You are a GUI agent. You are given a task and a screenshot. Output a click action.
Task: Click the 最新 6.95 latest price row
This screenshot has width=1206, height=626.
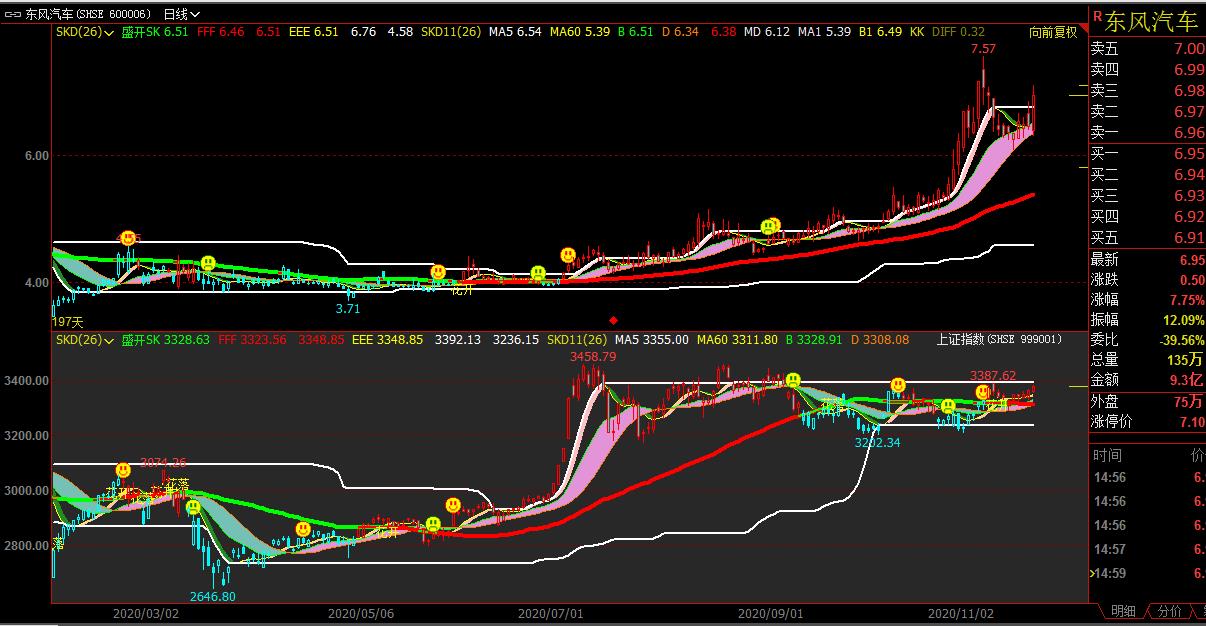pos(1147,260)
